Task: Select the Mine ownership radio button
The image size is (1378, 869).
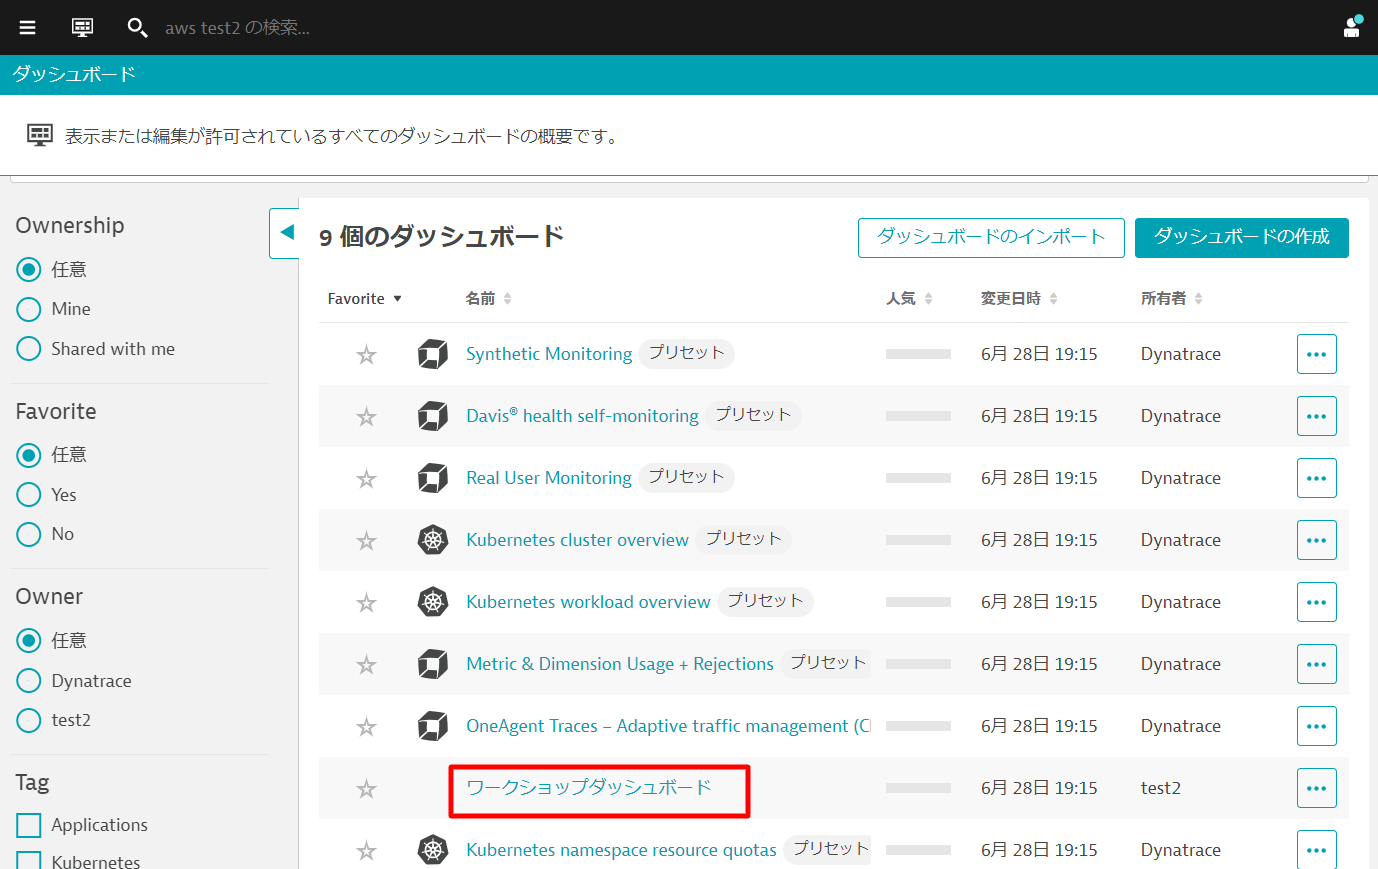Action: 29,310
